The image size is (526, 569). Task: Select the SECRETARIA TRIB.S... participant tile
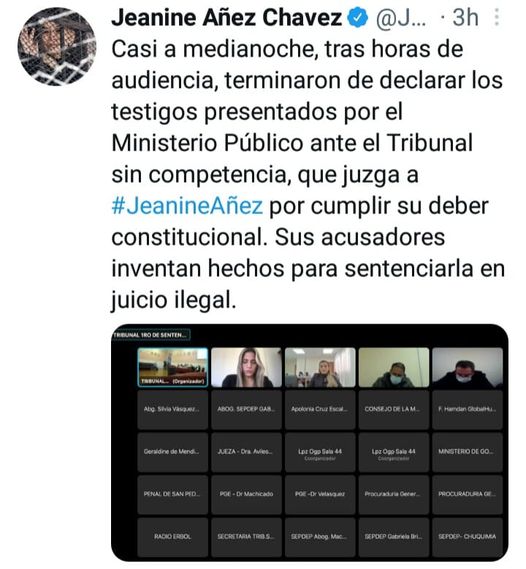(x=246, y=537)
